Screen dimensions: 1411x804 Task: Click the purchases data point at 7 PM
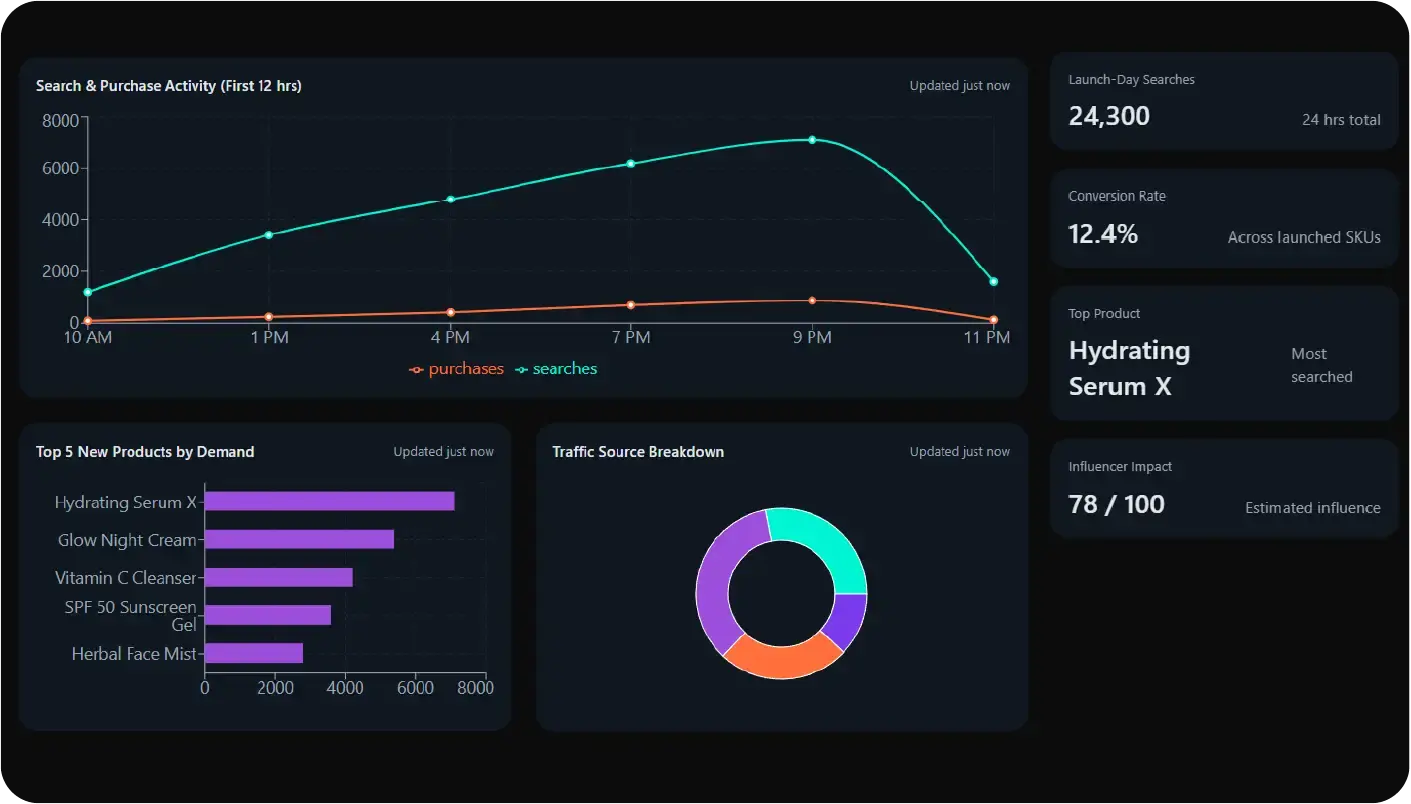pos(631,305)
